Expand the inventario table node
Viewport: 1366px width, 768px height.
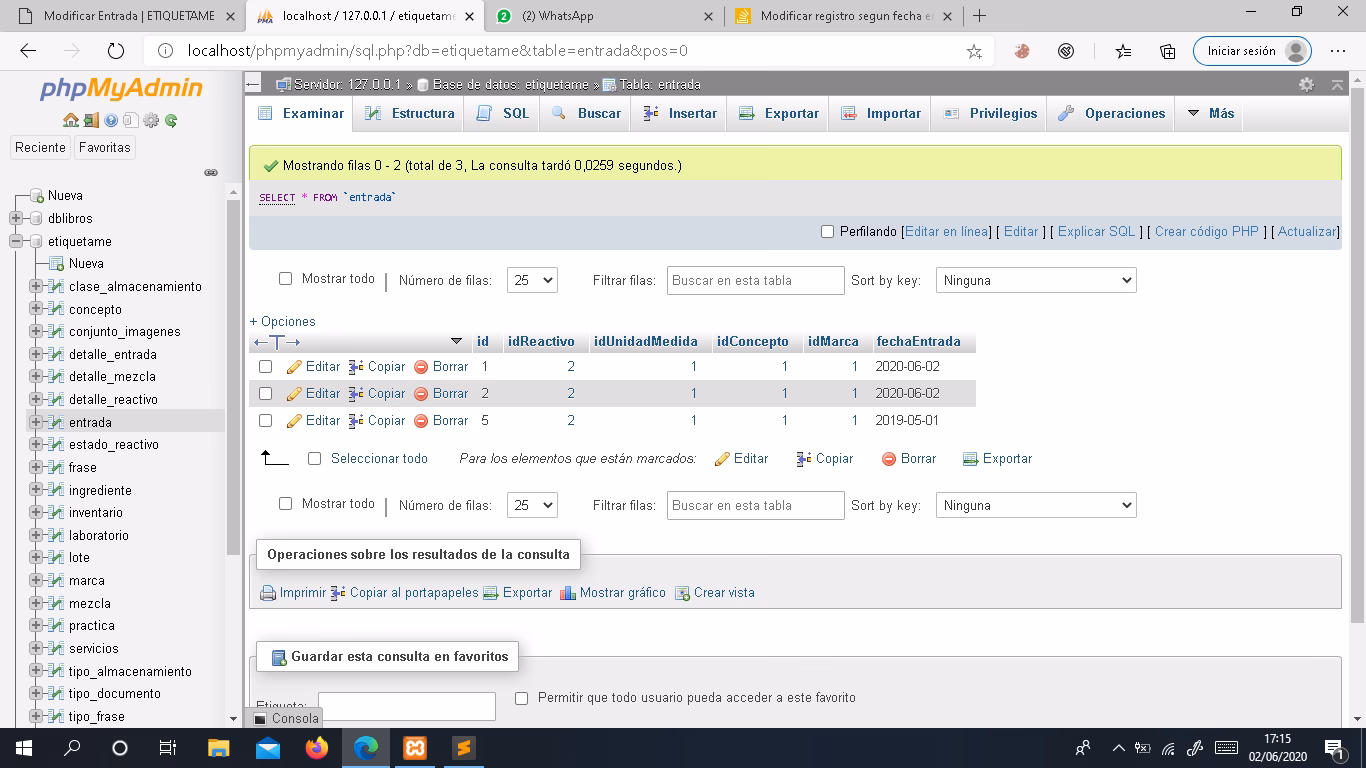(x=36, y=512)
